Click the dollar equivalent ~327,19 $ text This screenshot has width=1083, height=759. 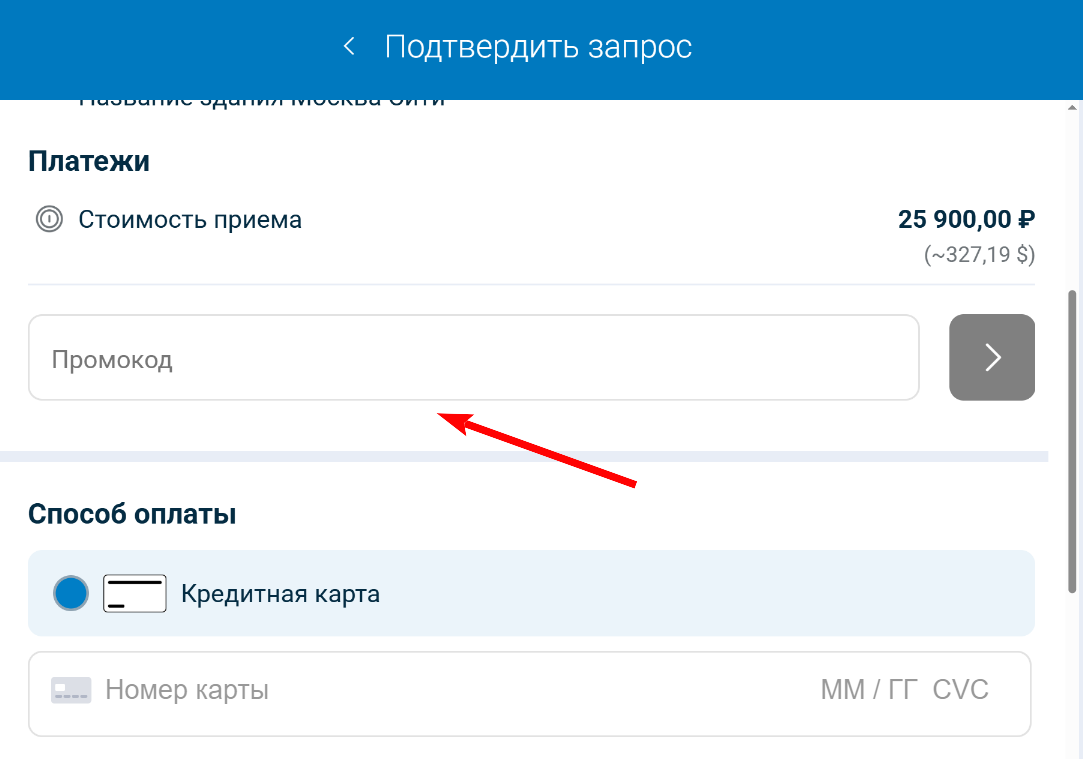coord(979,255)
